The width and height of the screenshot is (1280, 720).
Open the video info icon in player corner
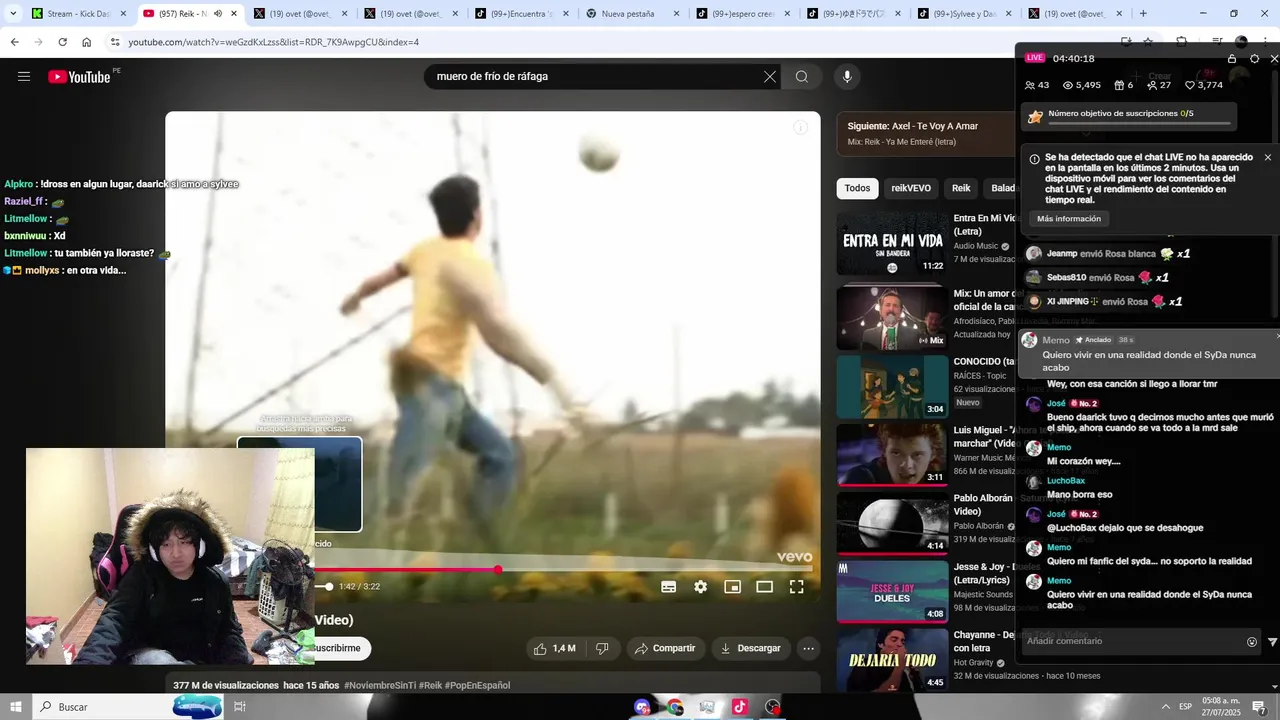(800, 127)
